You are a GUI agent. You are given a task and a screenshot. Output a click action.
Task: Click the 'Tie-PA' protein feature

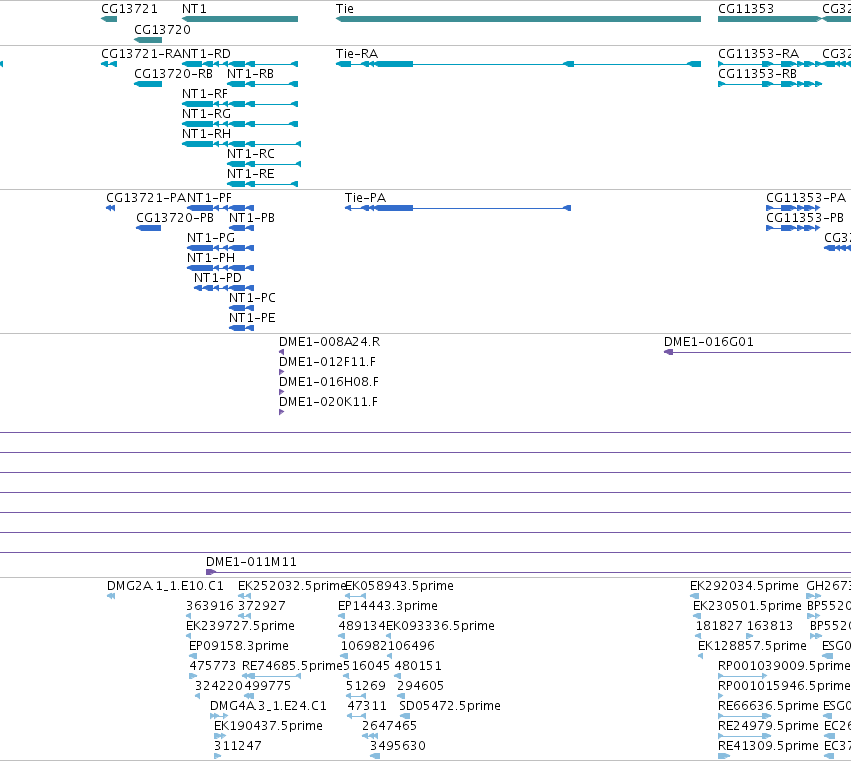click(458, 208)
